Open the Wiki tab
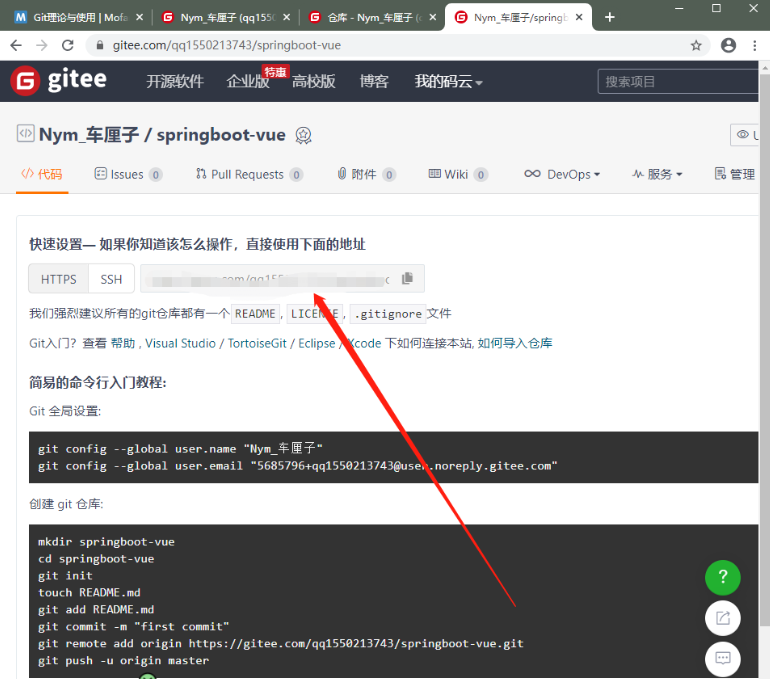The height and width of the screenshot is (679, 770). 458,174
